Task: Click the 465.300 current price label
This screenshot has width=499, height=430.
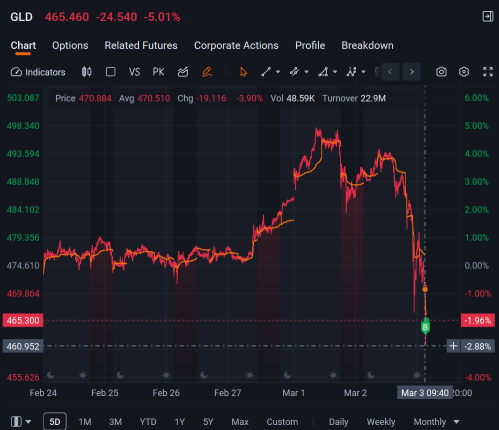Action: pos(23,320)
